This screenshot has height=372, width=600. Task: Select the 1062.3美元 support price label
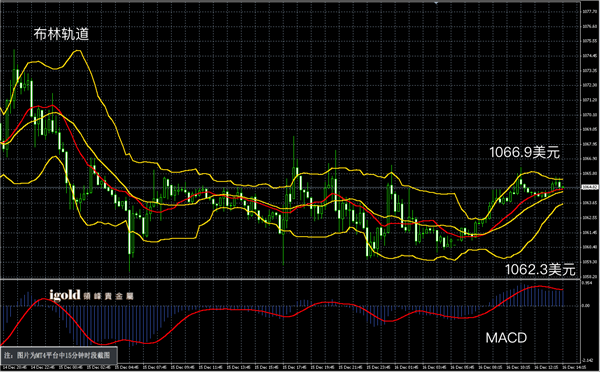coord(540,269)
